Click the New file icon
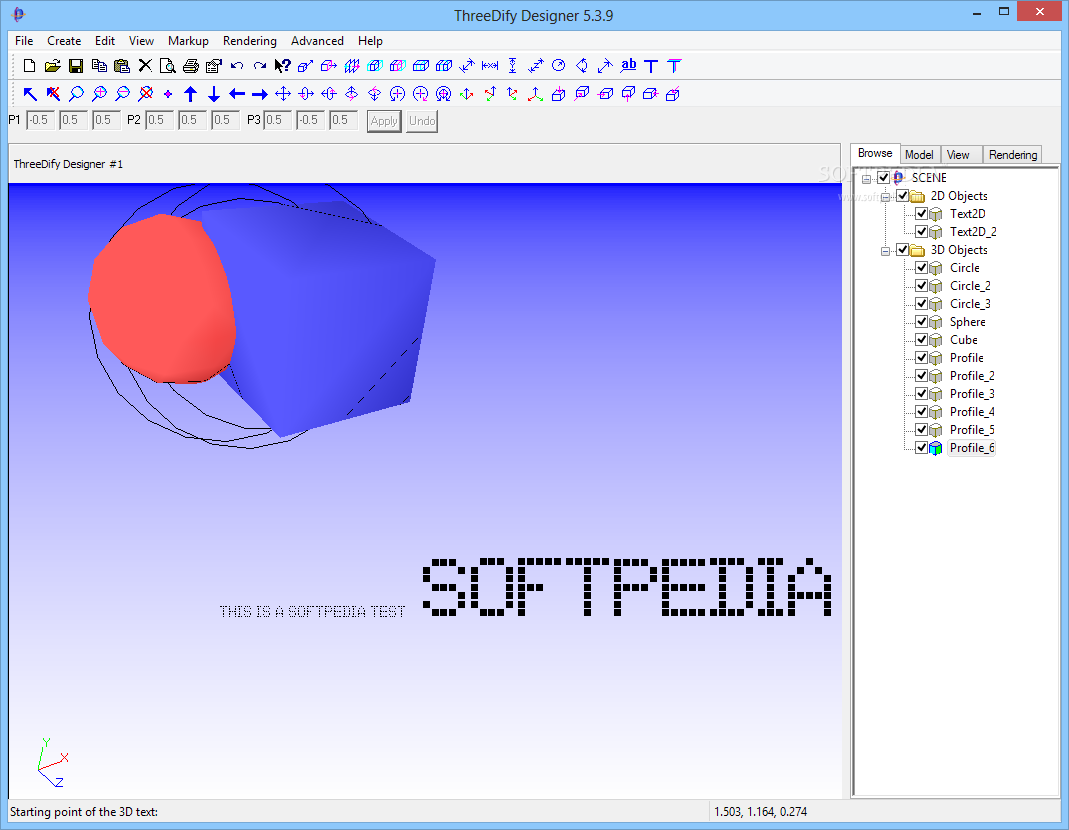This screenshot has width=1069, height=830. 29,66
